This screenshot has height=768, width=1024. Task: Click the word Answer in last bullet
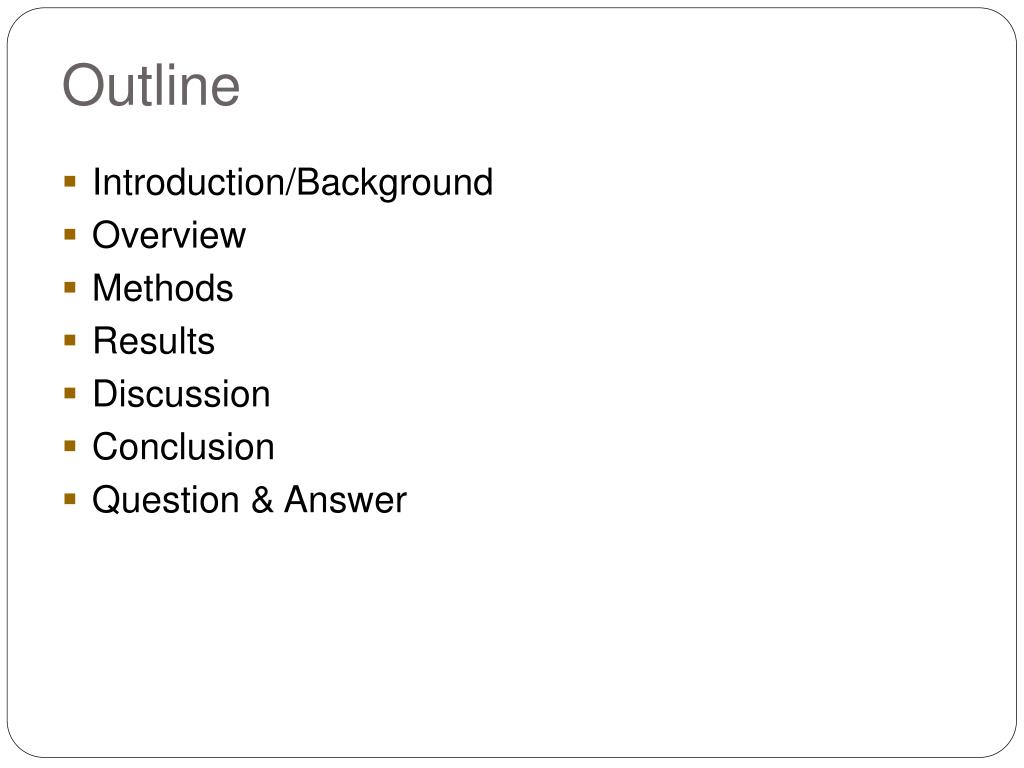(345, 500)
